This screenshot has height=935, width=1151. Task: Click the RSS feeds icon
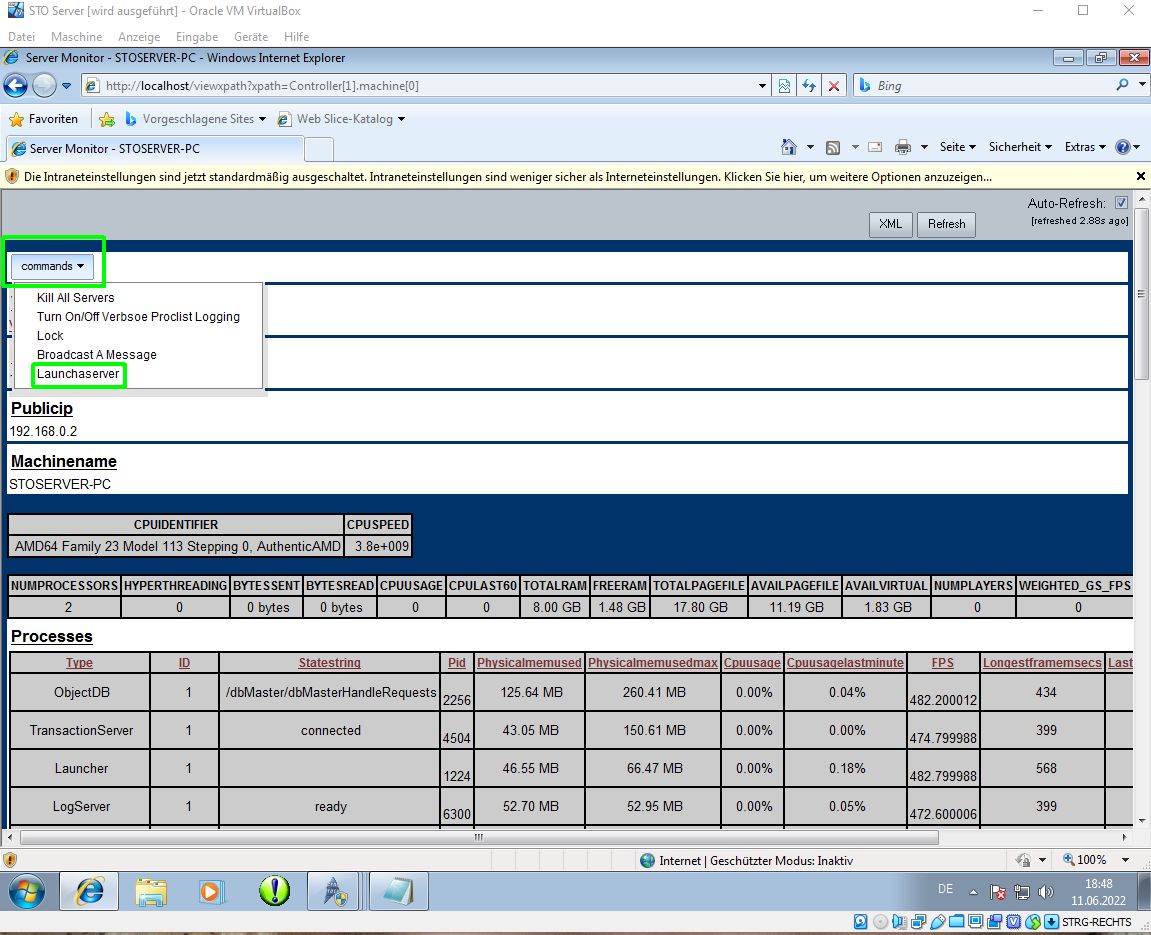pyautogui.click(x=832, y=148)
